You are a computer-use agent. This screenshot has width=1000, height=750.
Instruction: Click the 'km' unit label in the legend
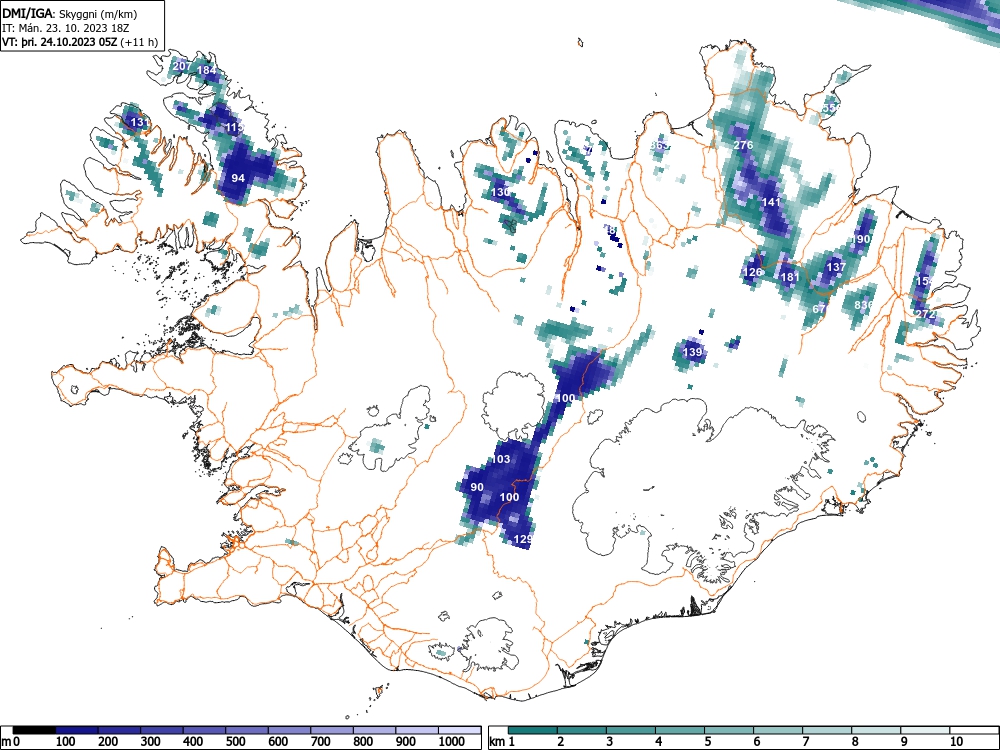497,742
